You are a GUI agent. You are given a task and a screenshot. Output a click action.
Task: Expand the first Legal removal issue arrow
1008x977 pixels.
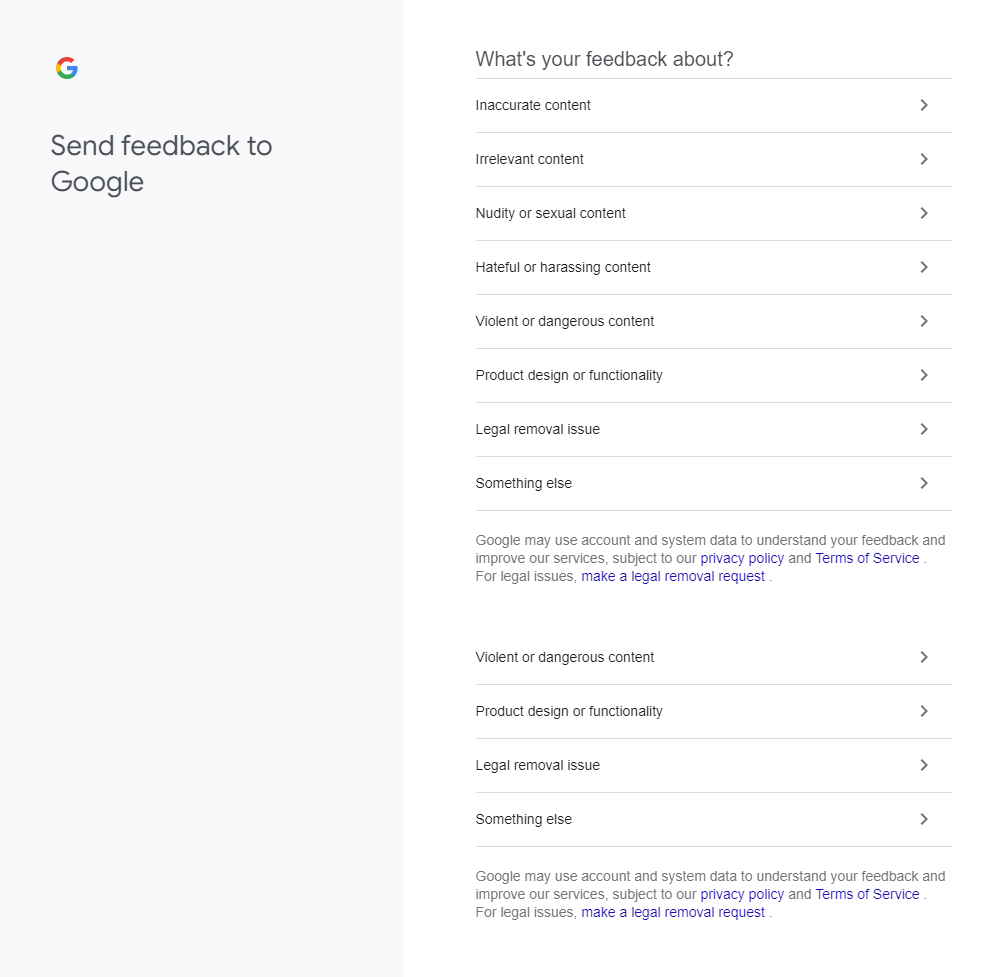(x=924, y=429)
